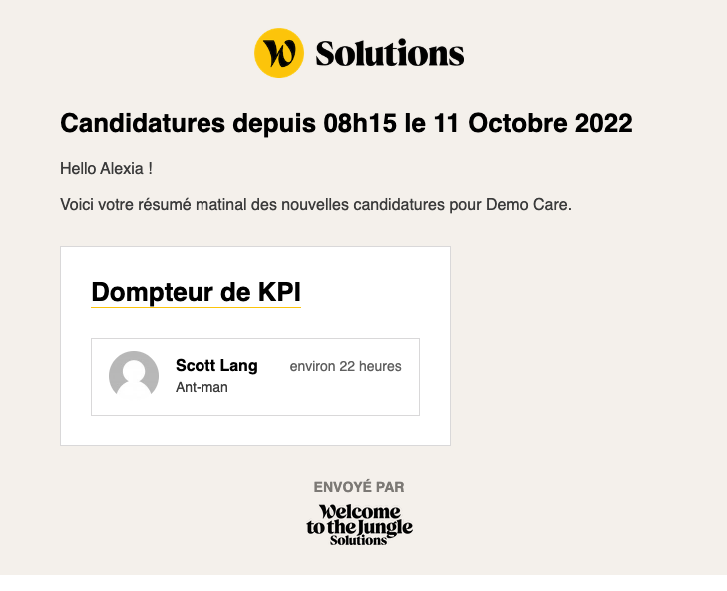Open the Dompteur de KPI job link
The height and width of the screenshot is (591, 727).
coord(196,292)
